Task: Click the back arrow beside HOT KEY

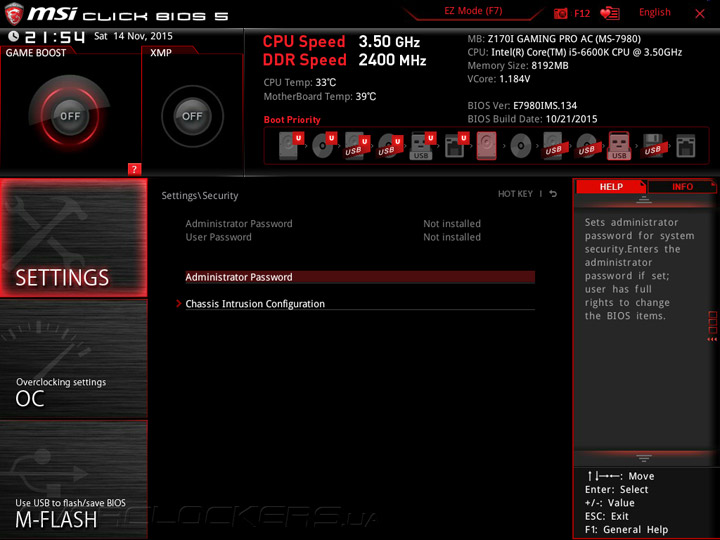Action: (553, 194)
